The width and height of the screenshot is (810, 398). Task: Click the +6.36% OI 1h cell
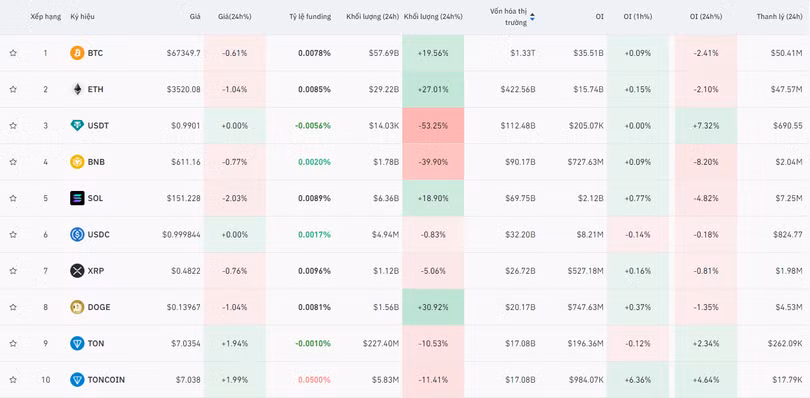point(637,380)
